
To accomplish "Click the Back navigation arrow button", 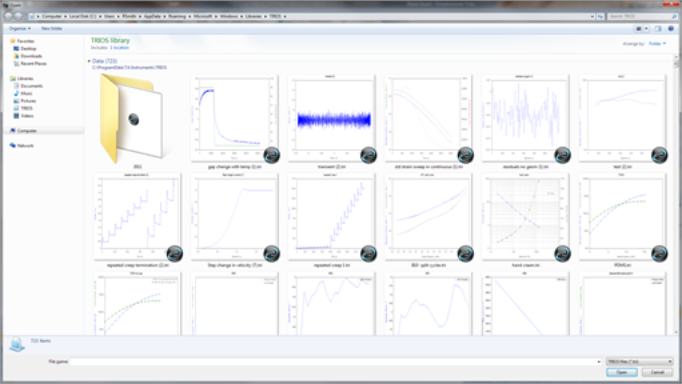I will (8, 16).
